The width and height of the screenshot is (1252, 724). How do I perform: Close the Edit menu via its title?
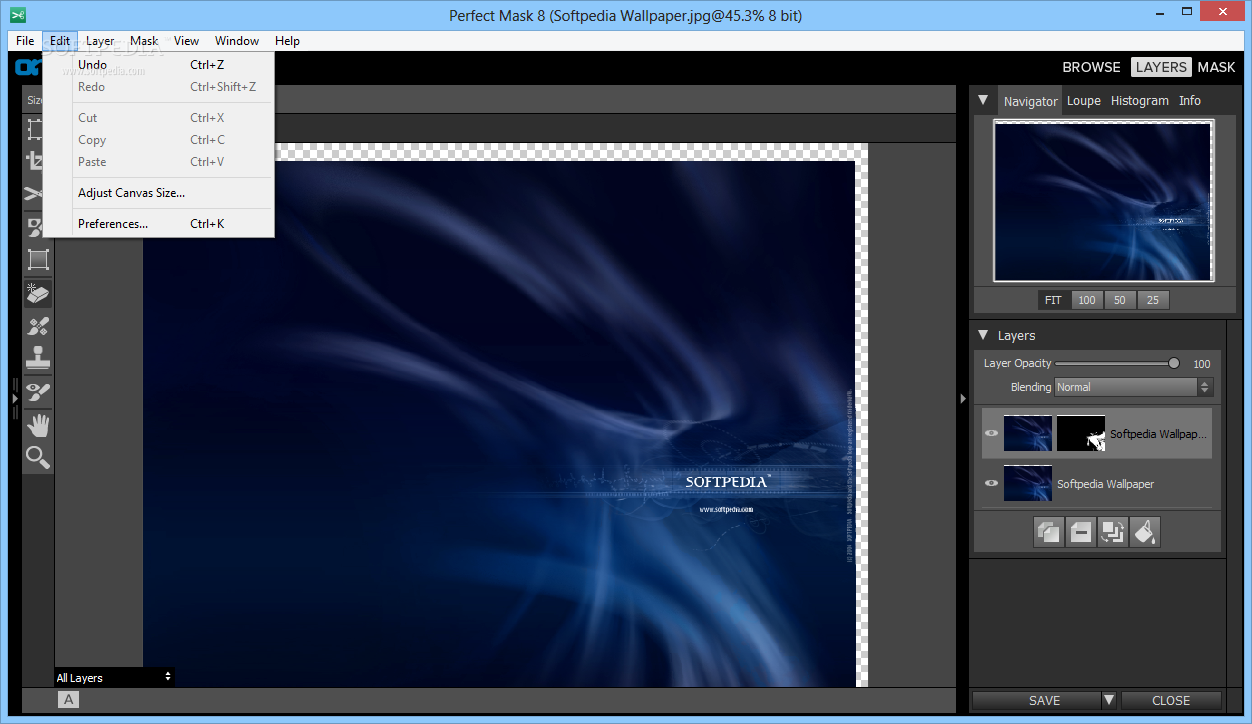60,41
